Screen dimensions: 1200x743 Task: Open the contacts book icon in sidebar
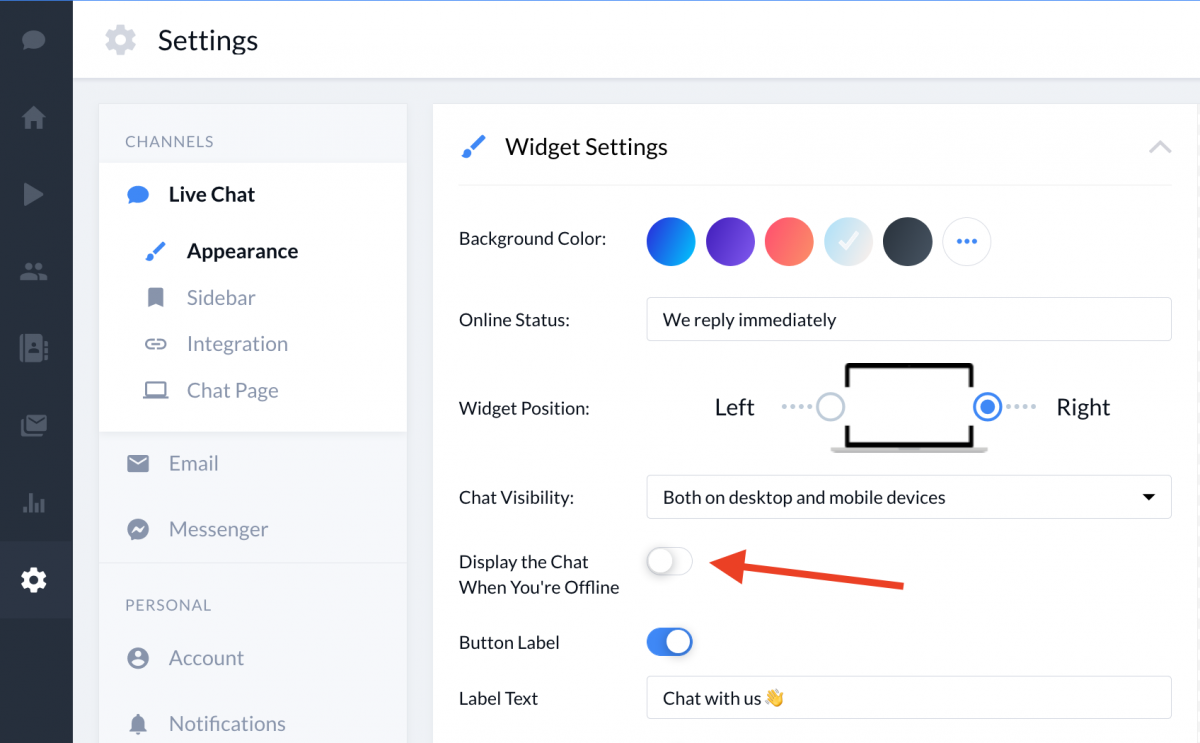coord(34,348)
